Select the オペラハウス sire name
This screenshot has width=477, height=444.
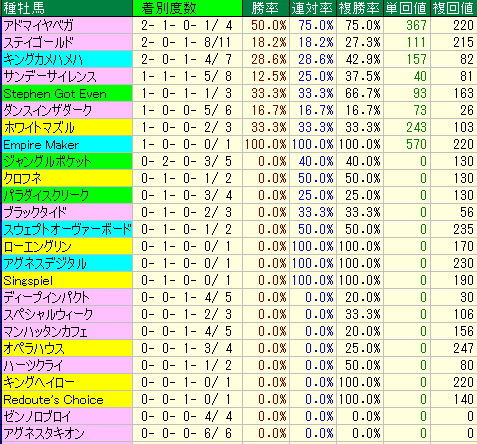(33, 348)
